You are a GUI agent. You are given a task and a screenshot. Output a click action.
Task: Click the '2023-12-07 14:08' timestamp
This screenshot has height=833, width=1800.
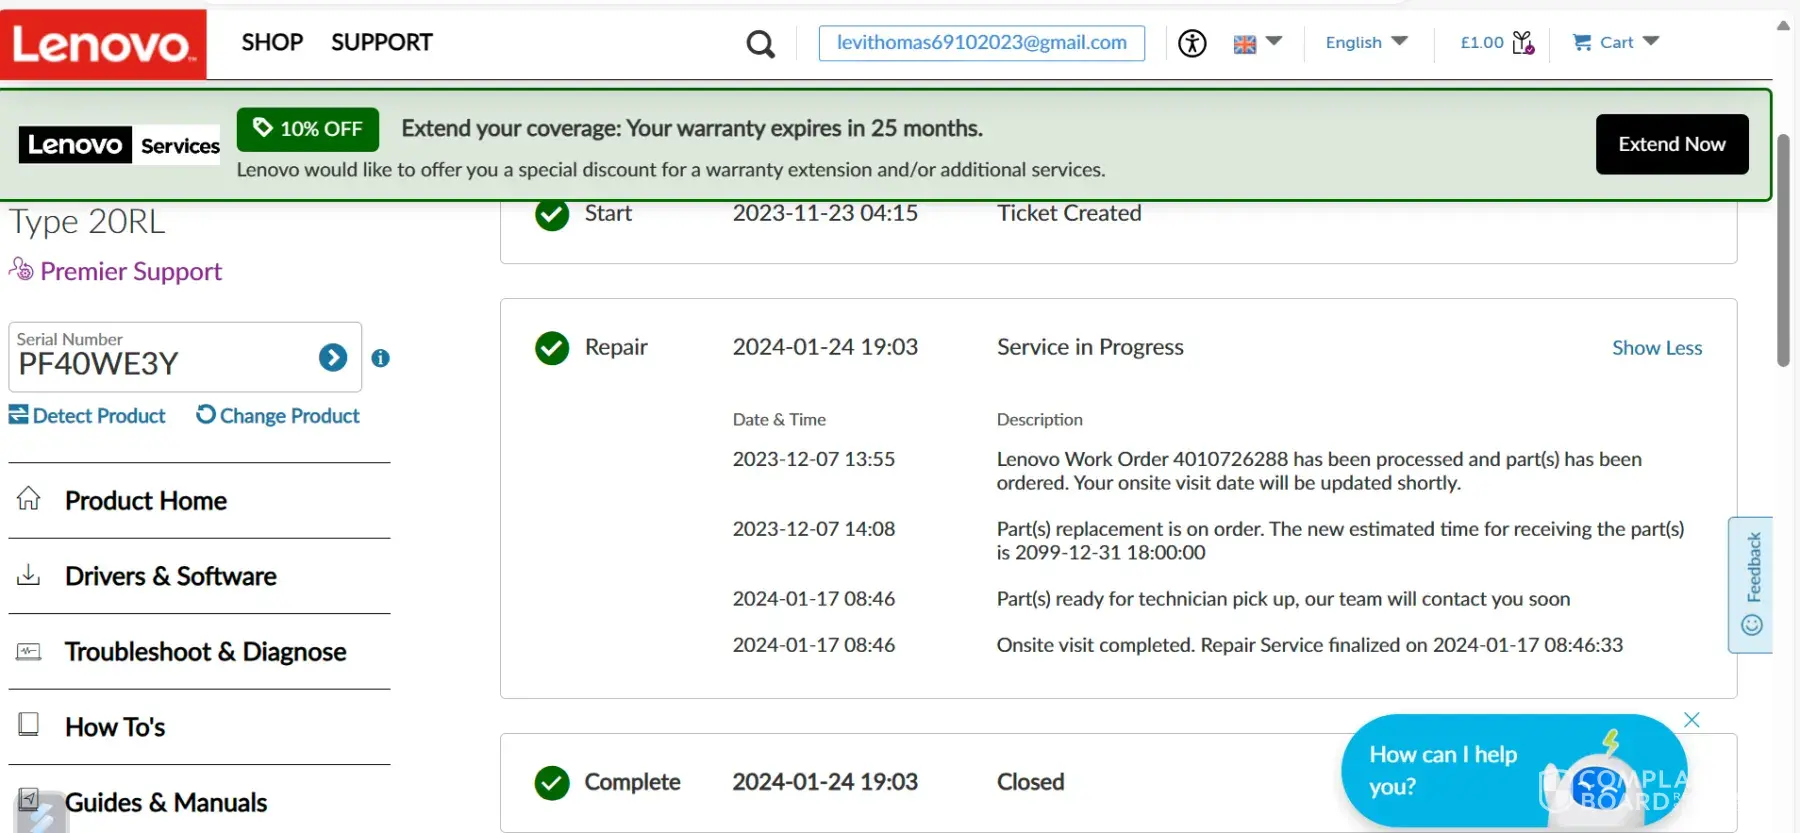coord(814,529)
